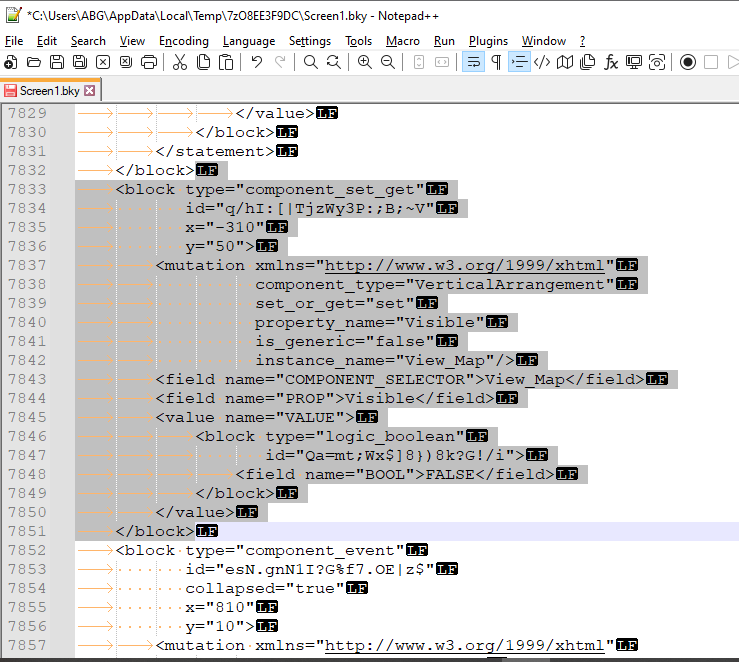Save the current file

point(56,62)
